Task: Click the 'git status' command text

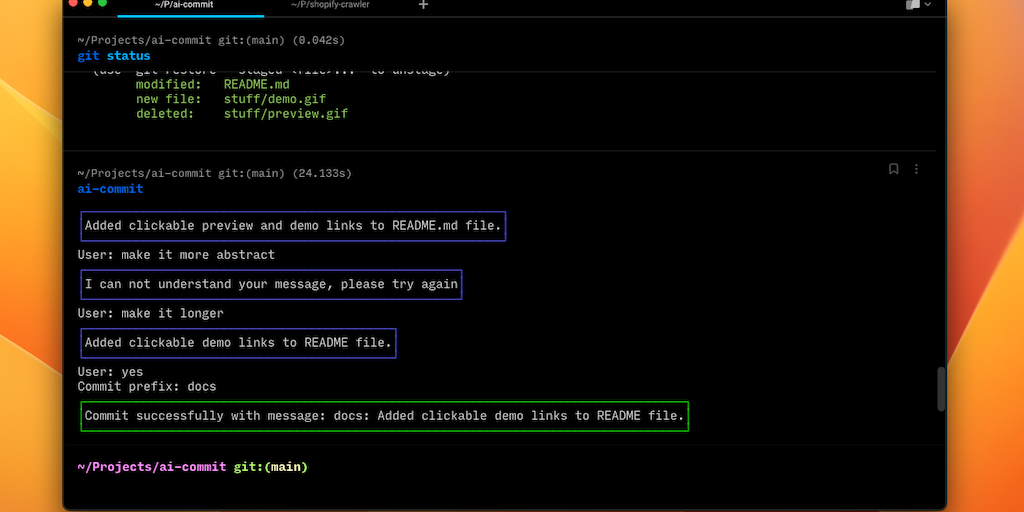Action: 114,56
